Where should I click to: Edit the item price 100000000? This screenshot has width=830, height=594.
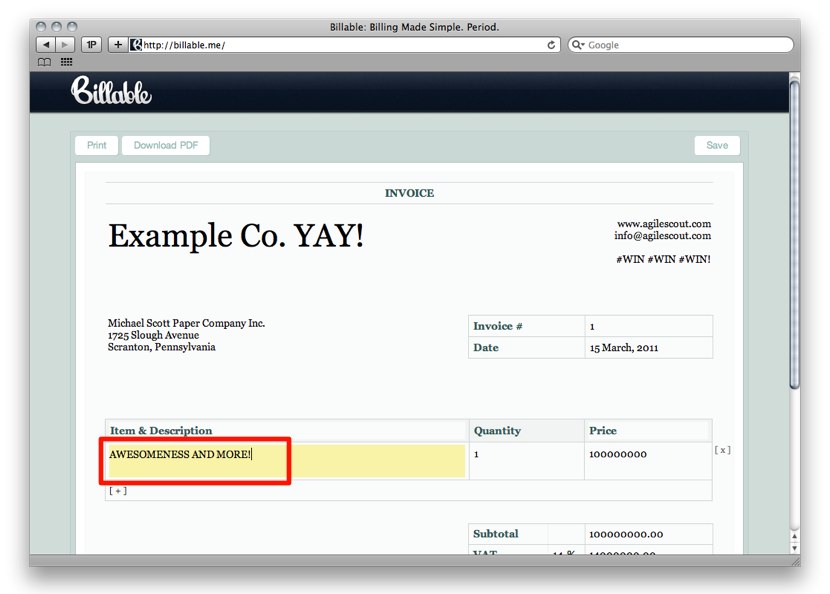pyautogui.click(x=648, y=461)
